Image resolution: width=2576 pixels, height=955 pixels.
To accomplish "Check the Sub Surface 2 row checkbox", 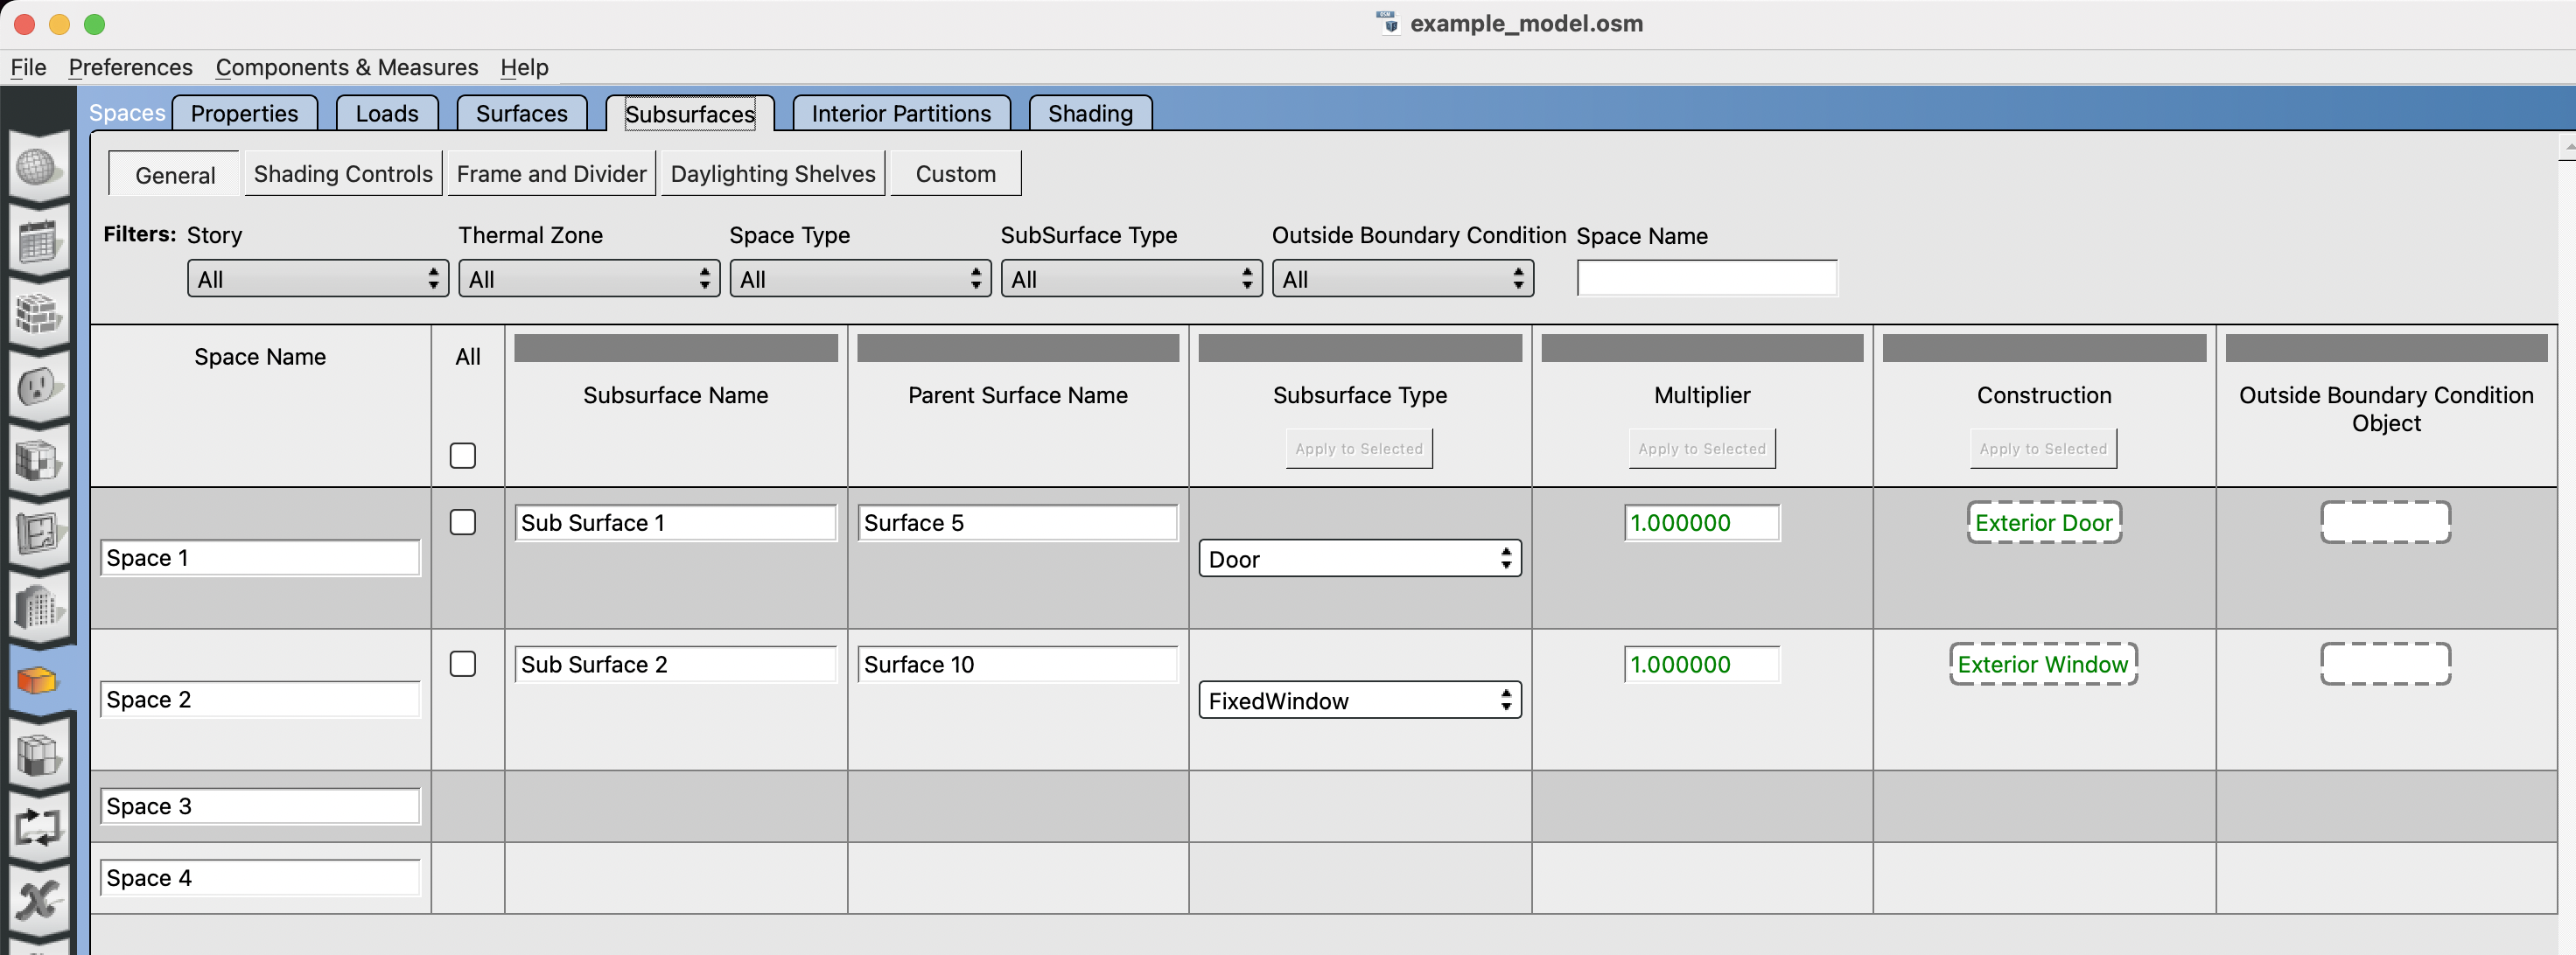I will coord(462,664).
